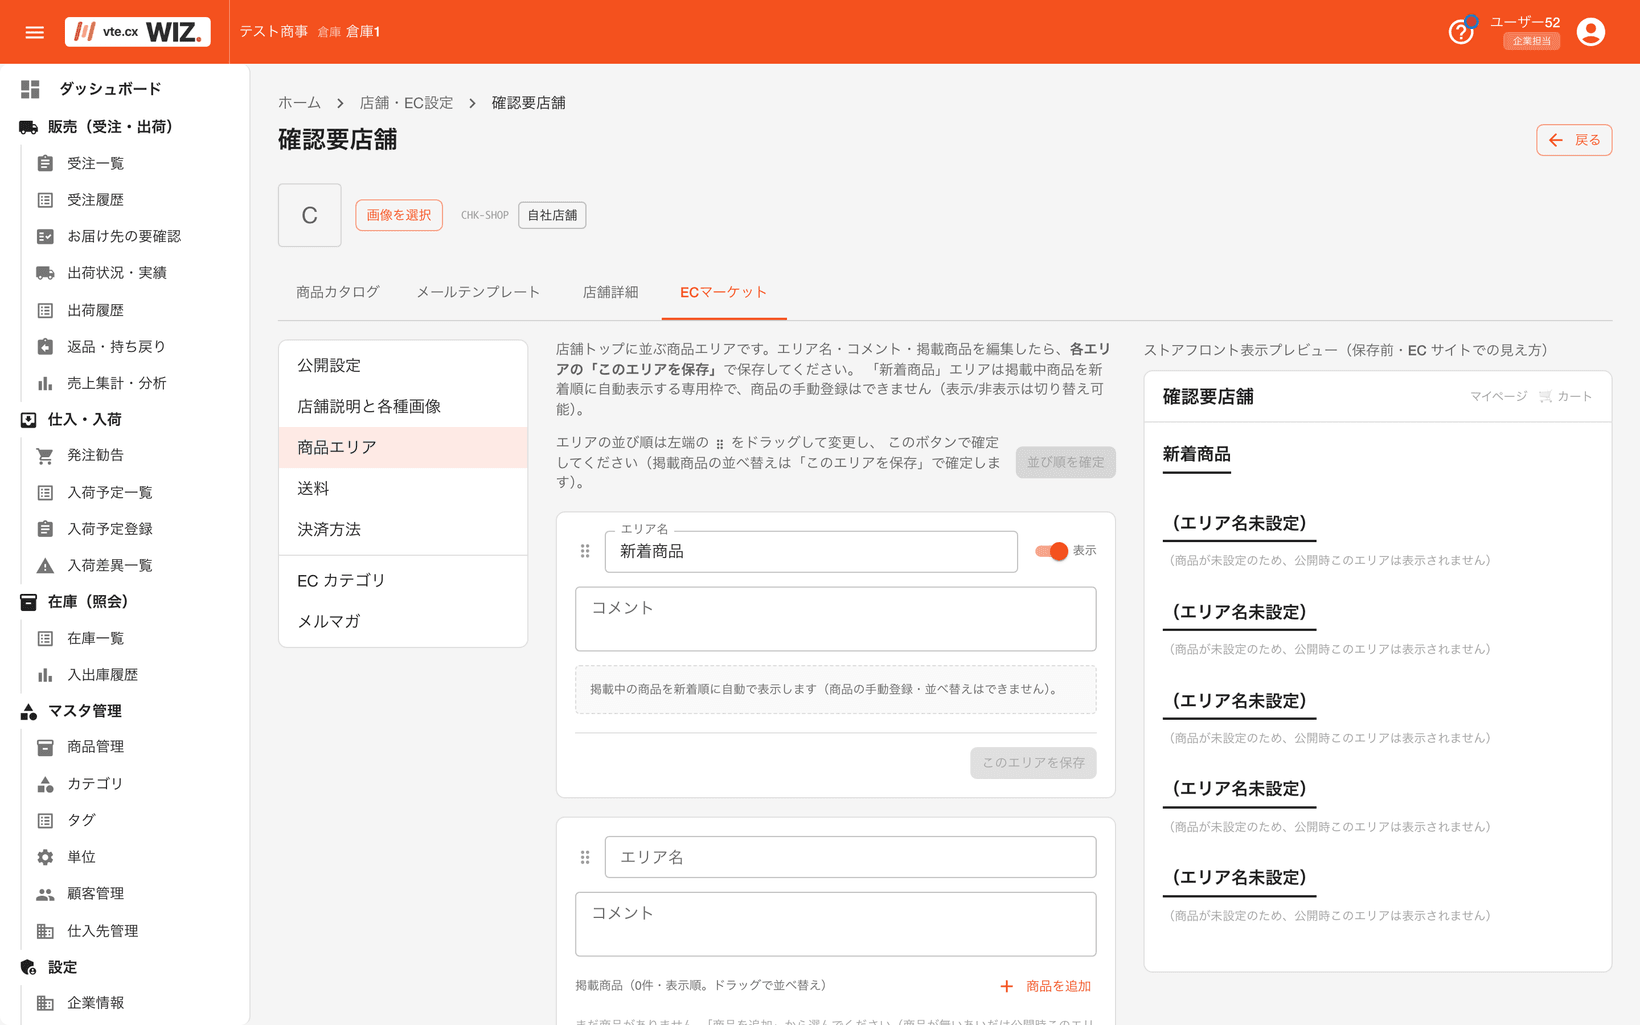Viewport: 1640px width, 1025px height.
Task: Click the 入荷差異一覧 warning triangle icon
Action: pos(45,566)
